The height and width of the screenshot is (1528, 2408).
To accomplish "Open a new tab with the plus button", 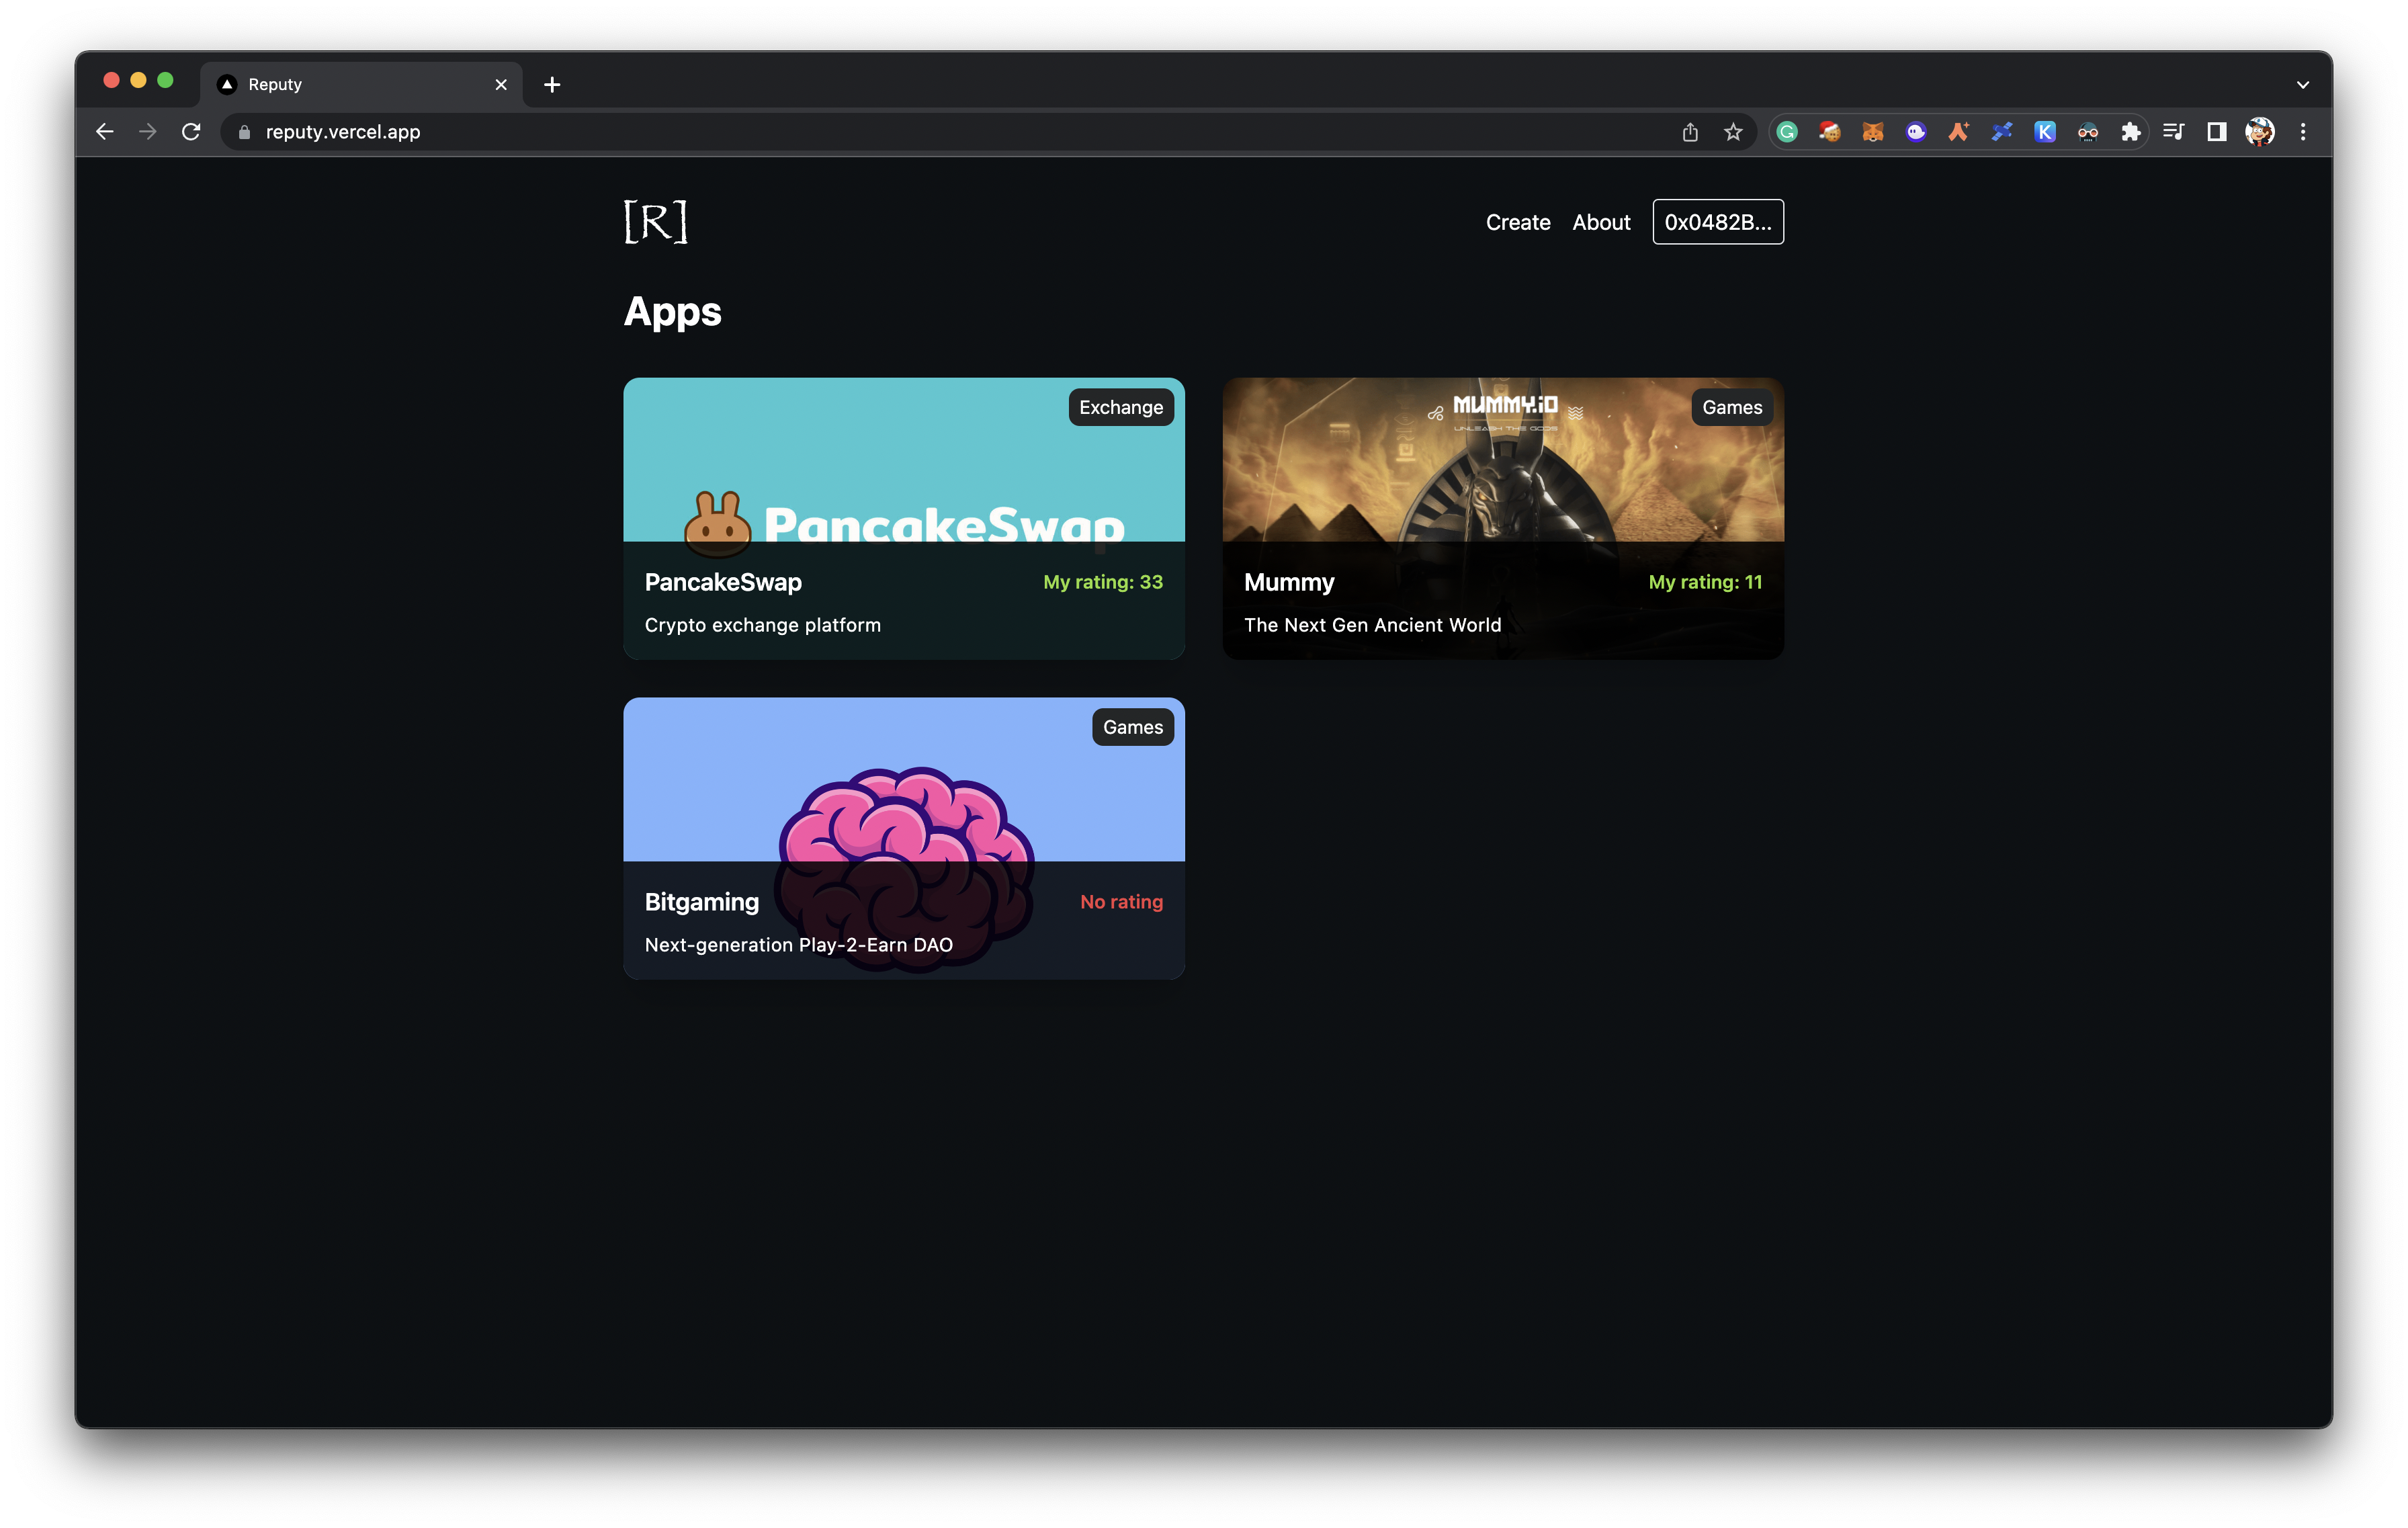I will (x=552, y=85).
